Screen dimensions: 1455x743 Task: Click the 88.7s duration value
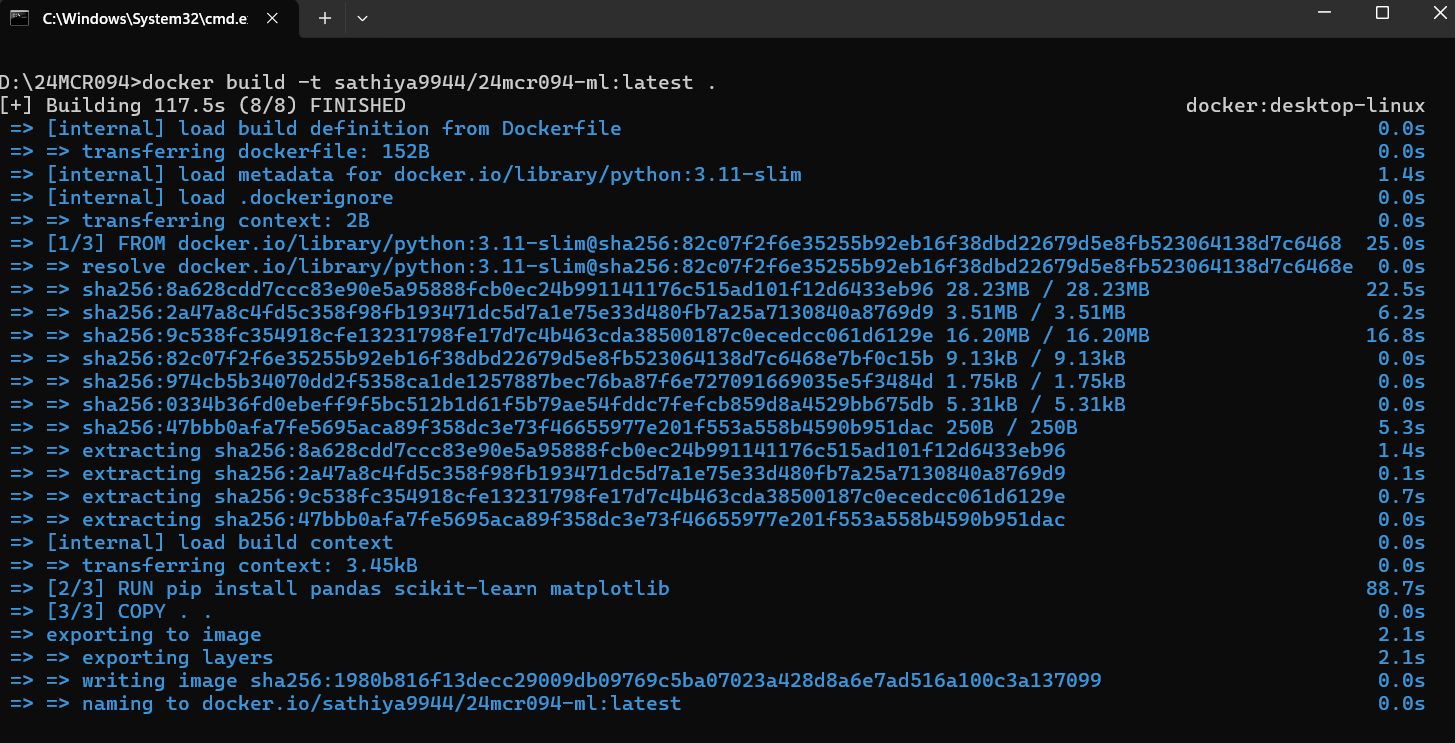point(1395,588)
